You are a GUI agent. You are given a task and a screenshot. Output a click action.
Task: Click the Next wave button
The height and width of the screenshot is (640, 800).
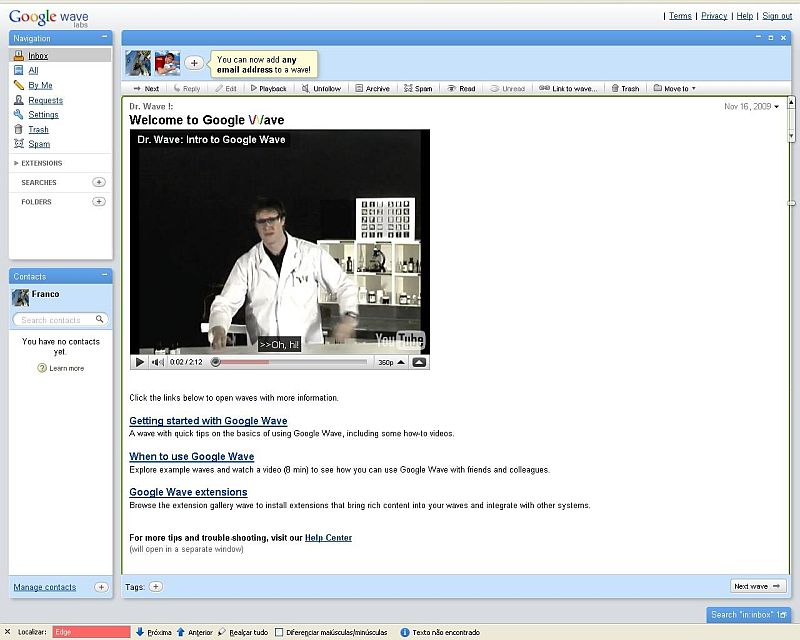click(x=757, y=586)
